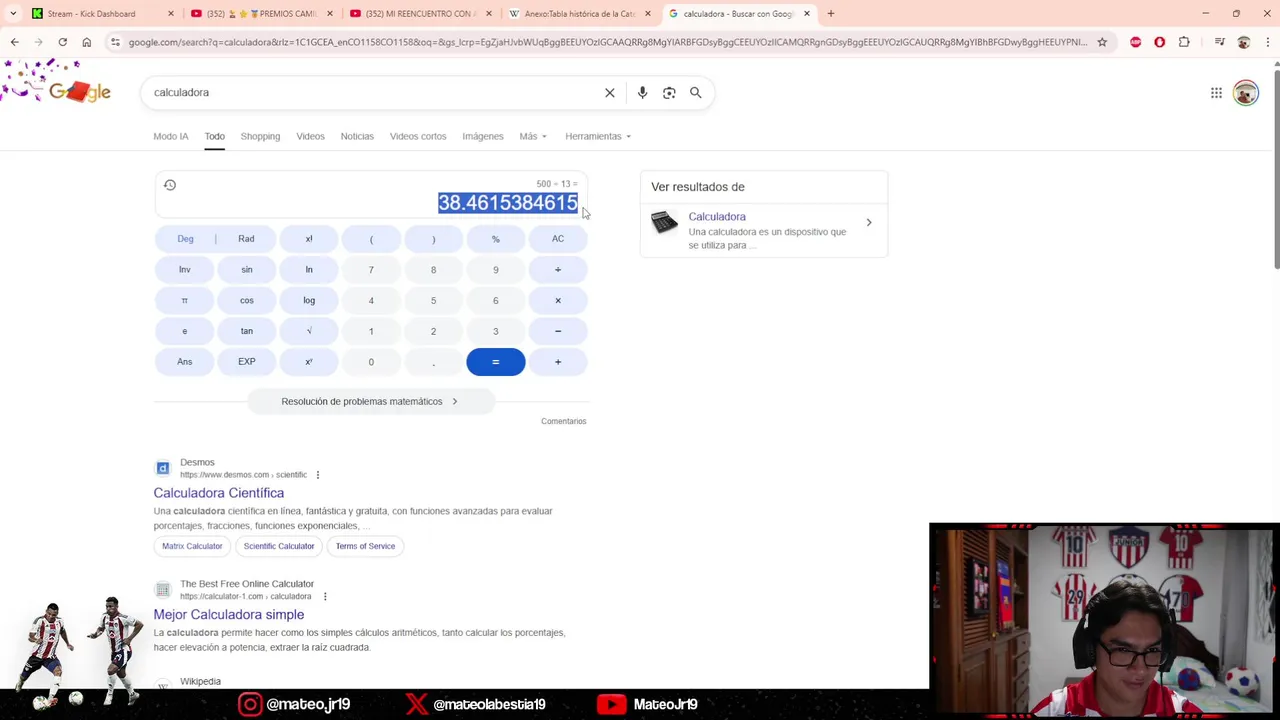This screenshot has width=1280, height=720.
Task: Click the Google logo
Action: coord(78,92)
